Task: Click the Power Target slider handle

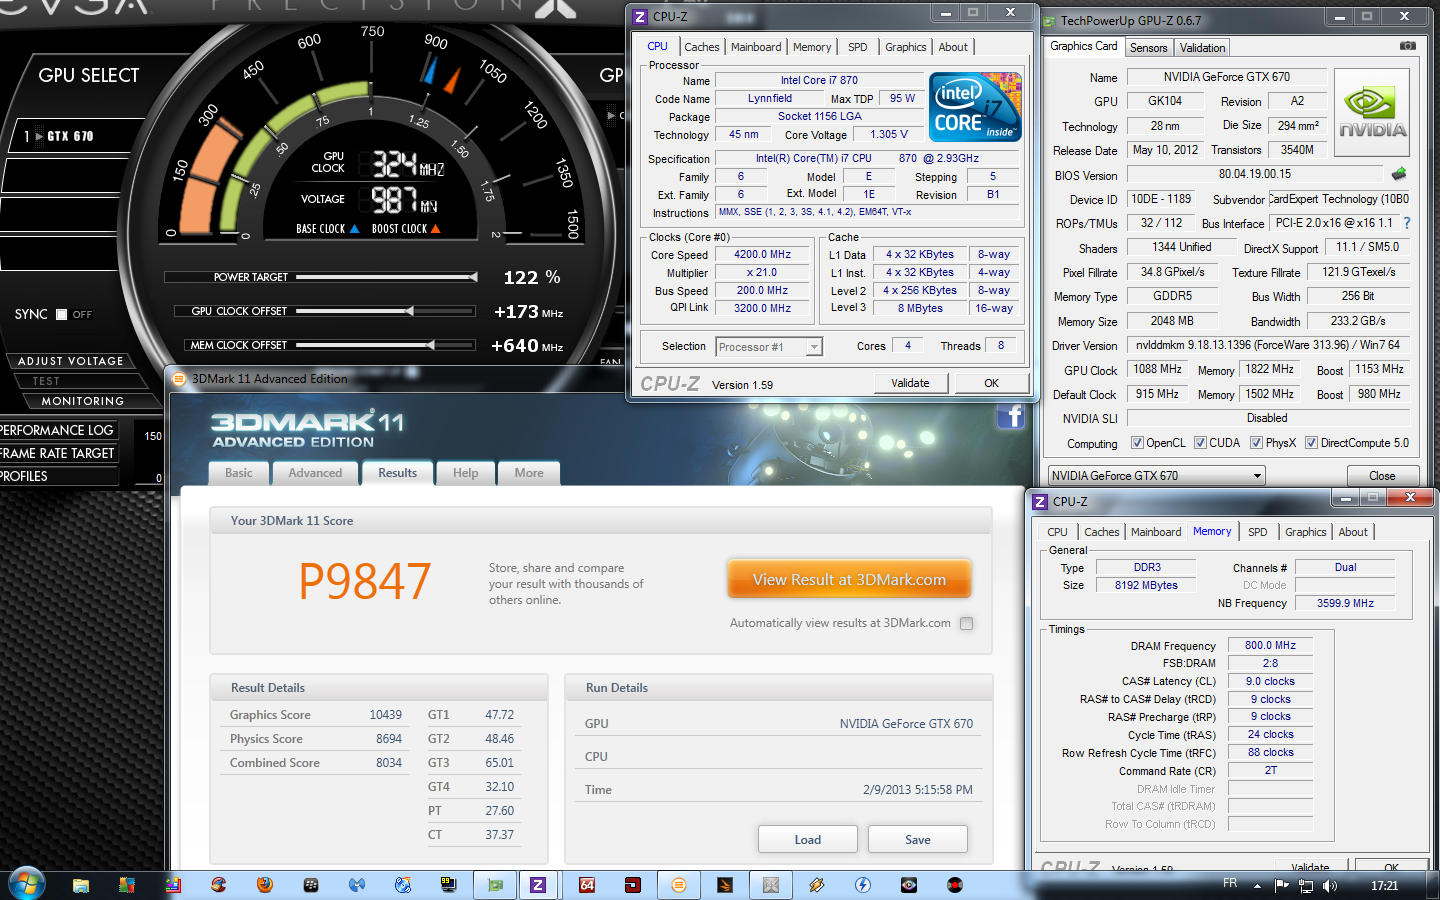Action: (473, 277)
